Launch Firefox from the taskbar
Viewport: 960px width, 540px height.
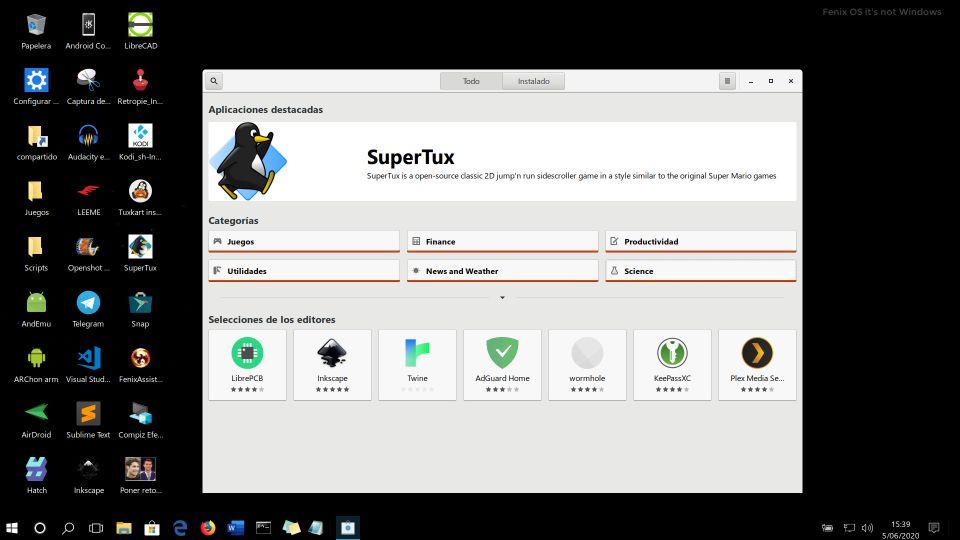[208, 527]
